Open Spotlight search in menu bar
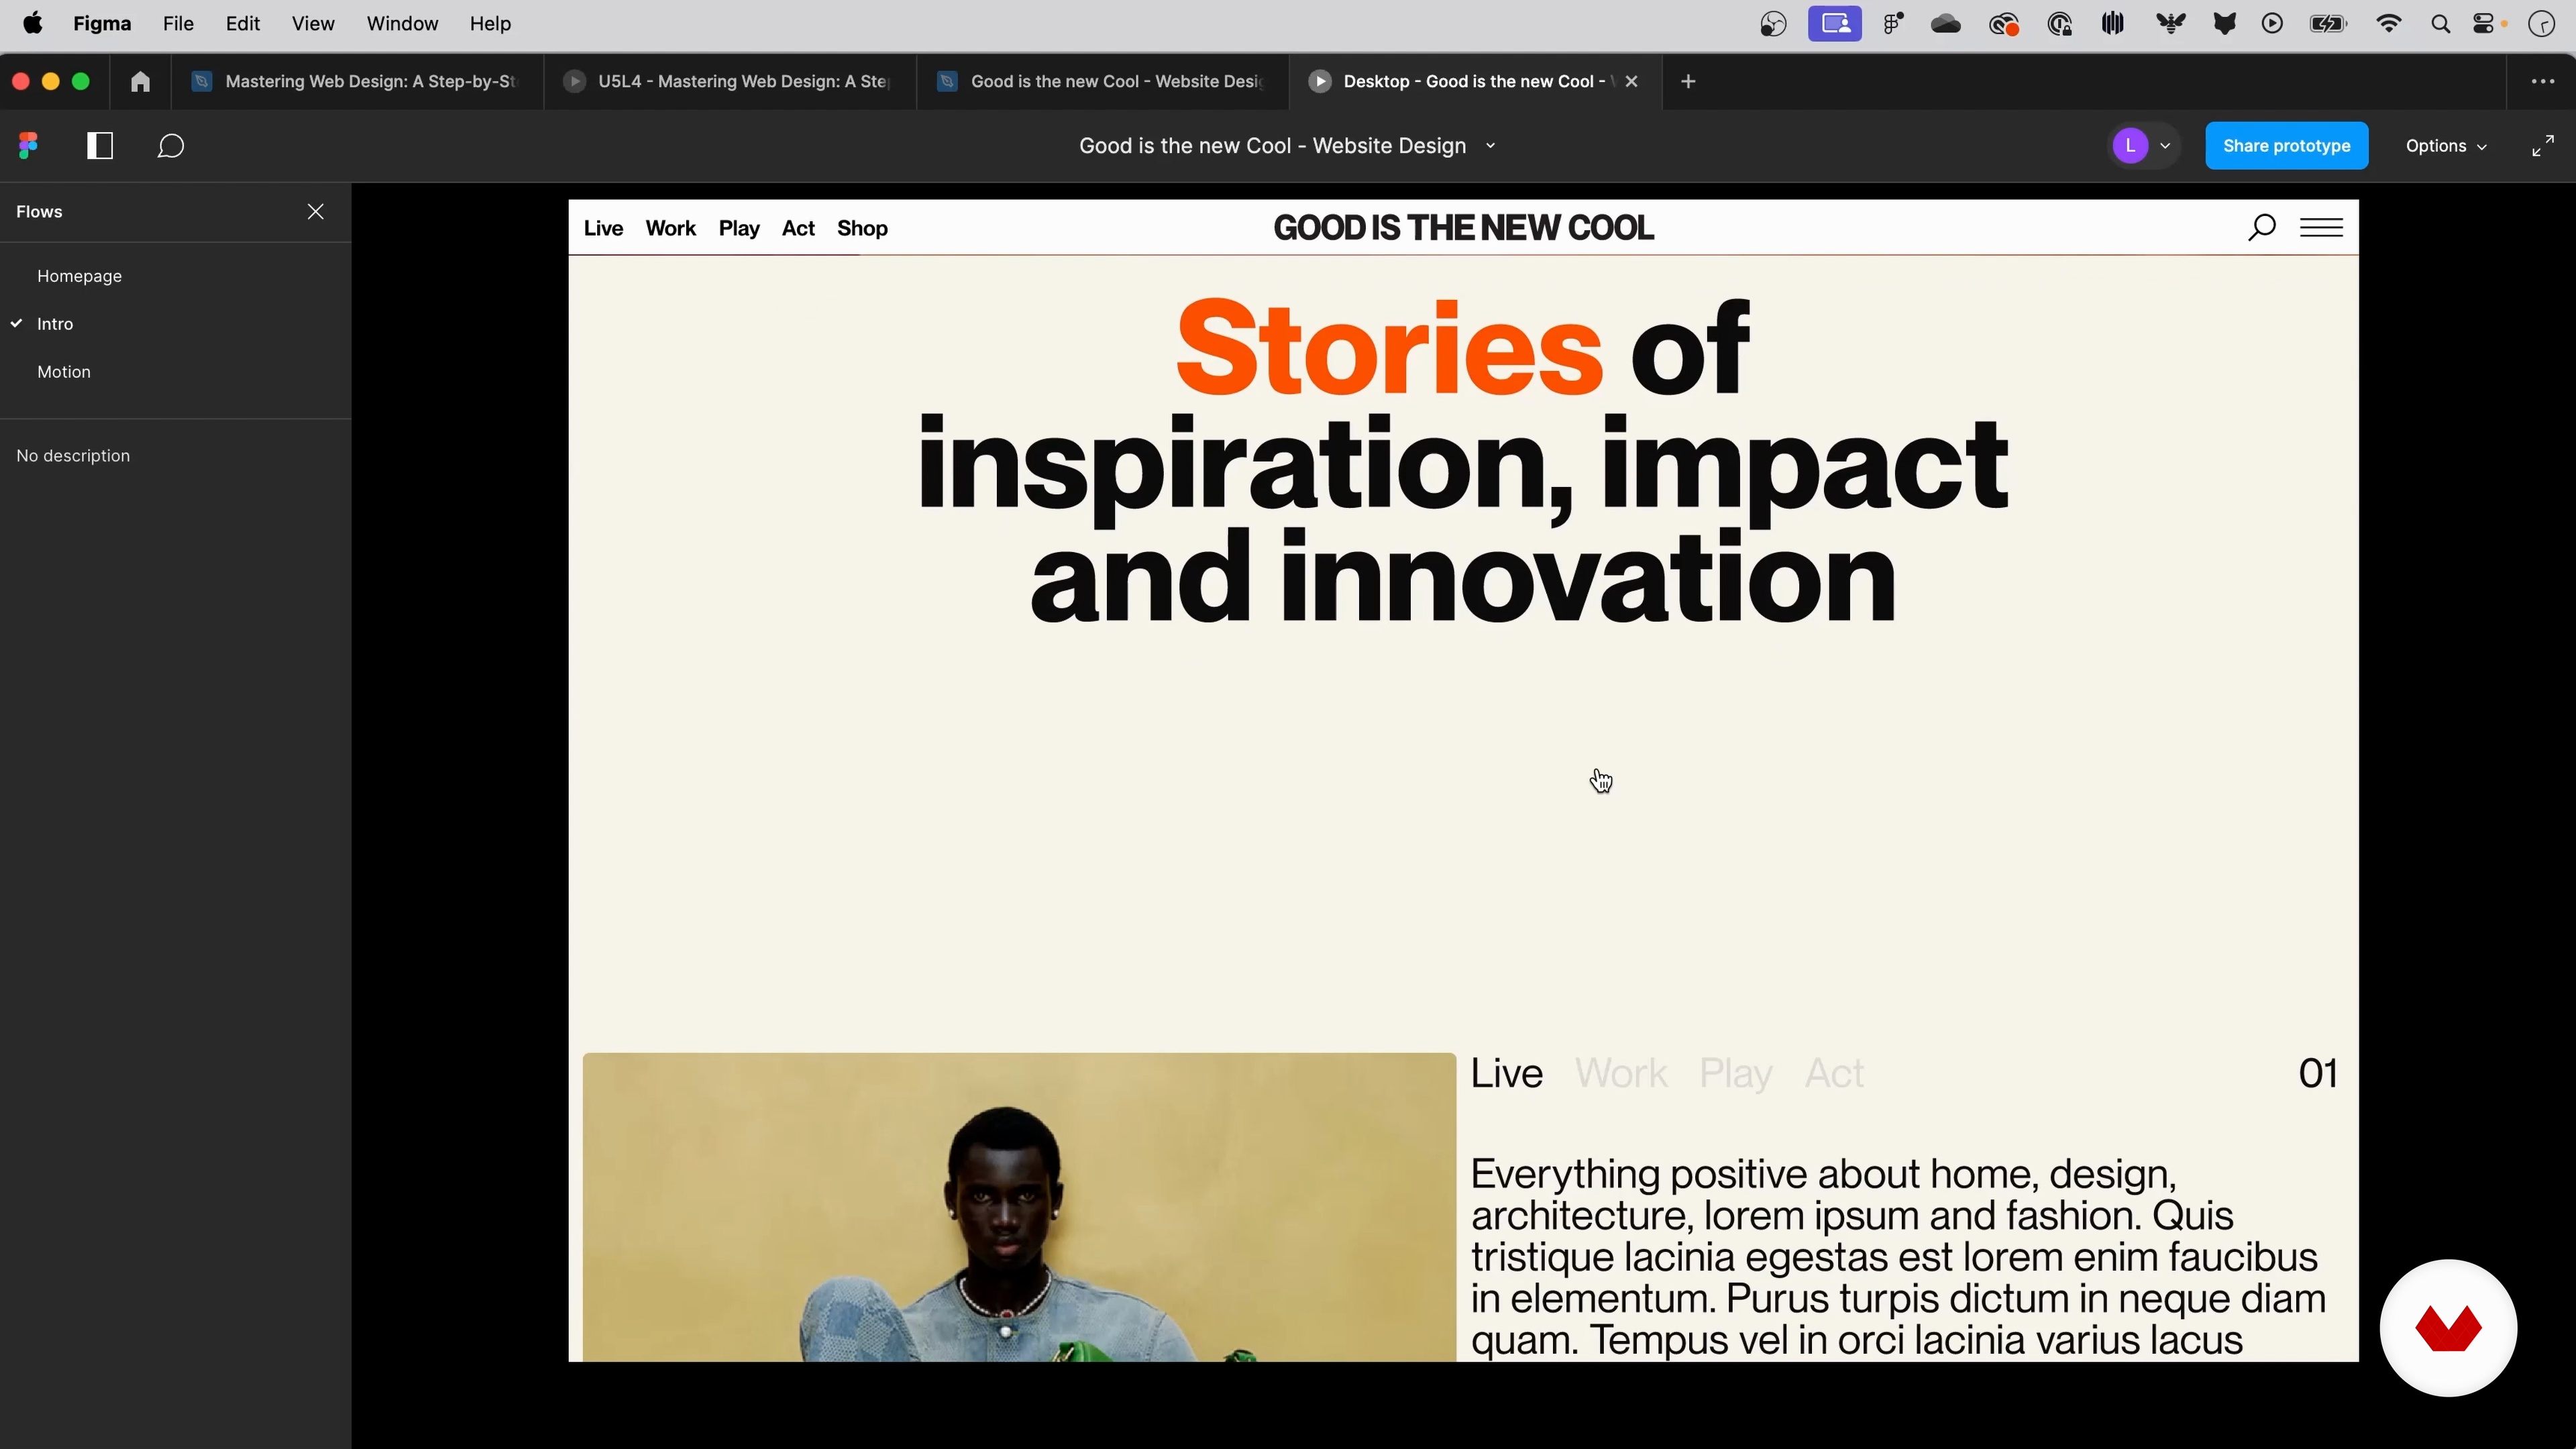 [x=2440, y=25]
